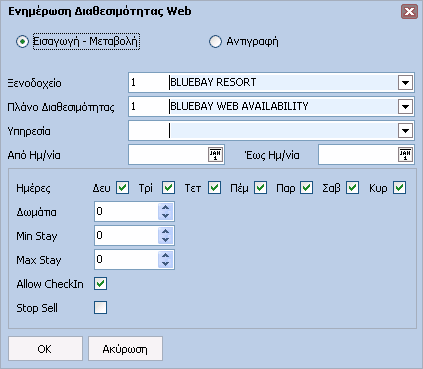The width and height of the screenshot is (423, 369).
Task: Close the Ενημέρωση Διαθεσιμότητας Web dialog
Action: click(409, 12)
